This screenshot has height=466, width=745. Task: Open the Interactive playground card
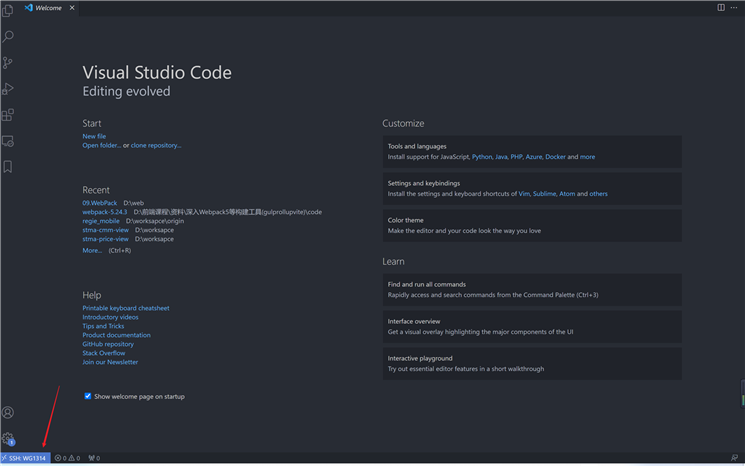[x=532, y=364]
